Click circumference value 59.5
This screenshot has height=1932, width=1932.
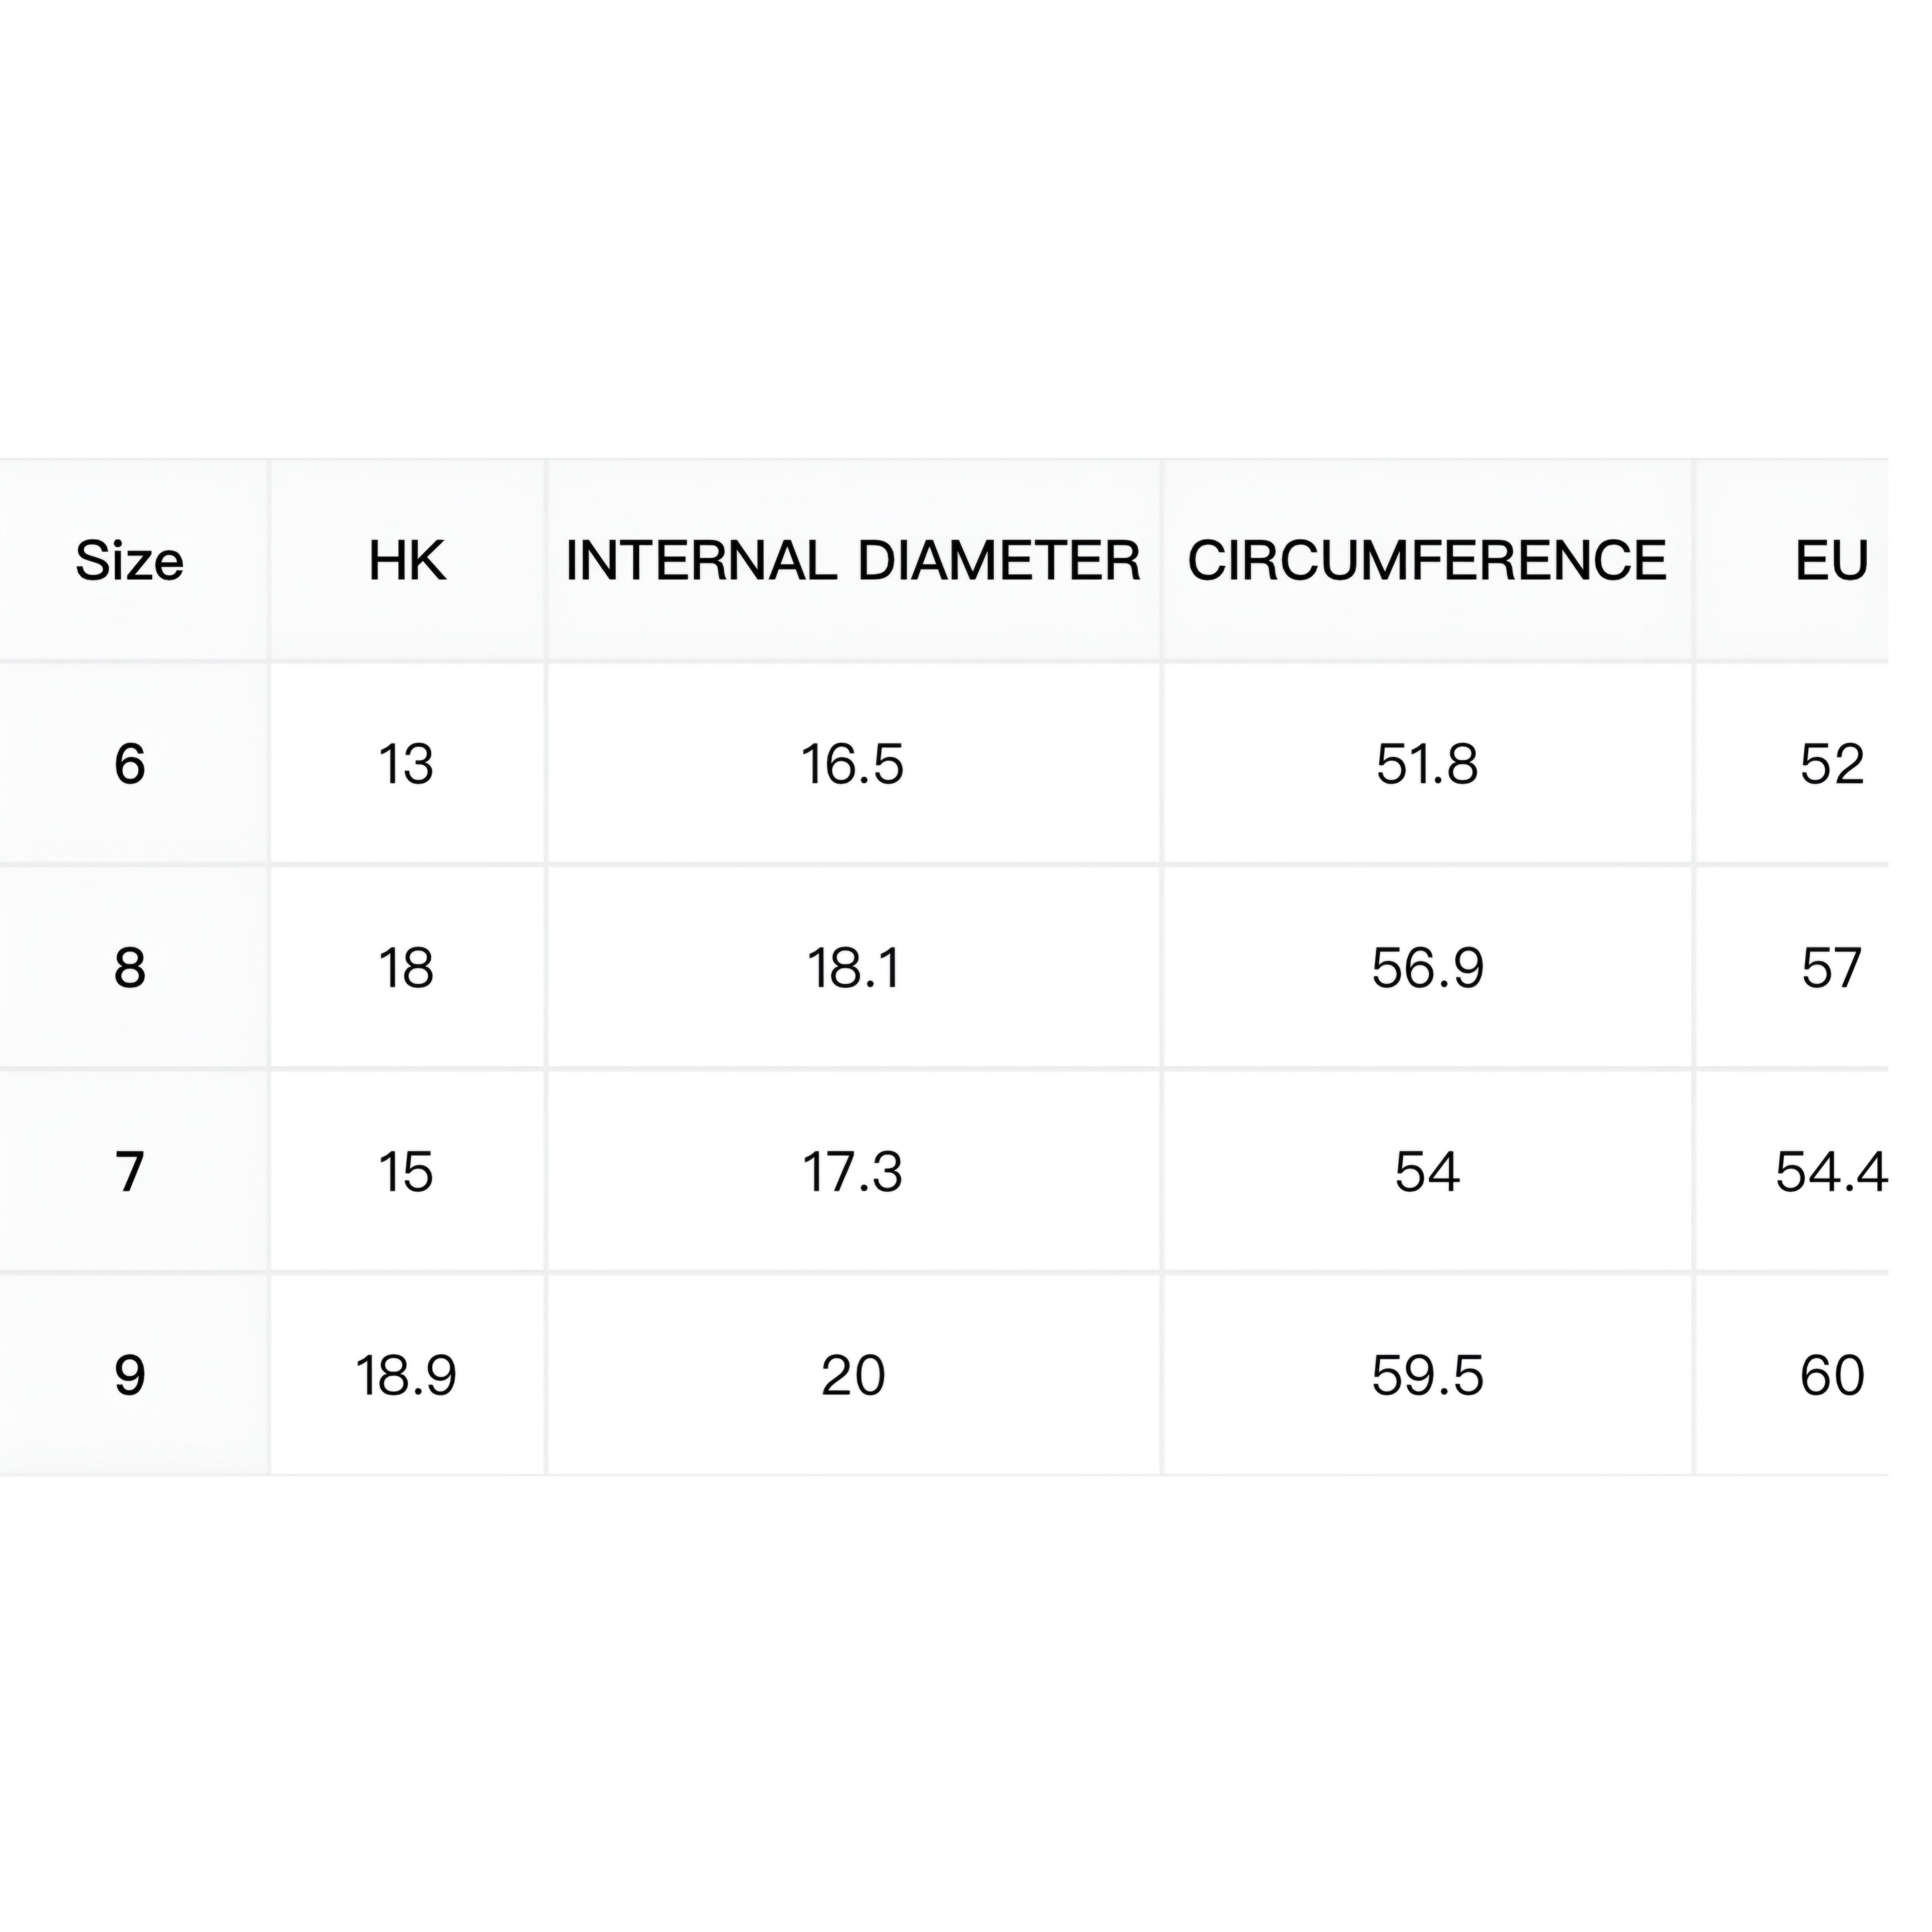[1427, 1376]
